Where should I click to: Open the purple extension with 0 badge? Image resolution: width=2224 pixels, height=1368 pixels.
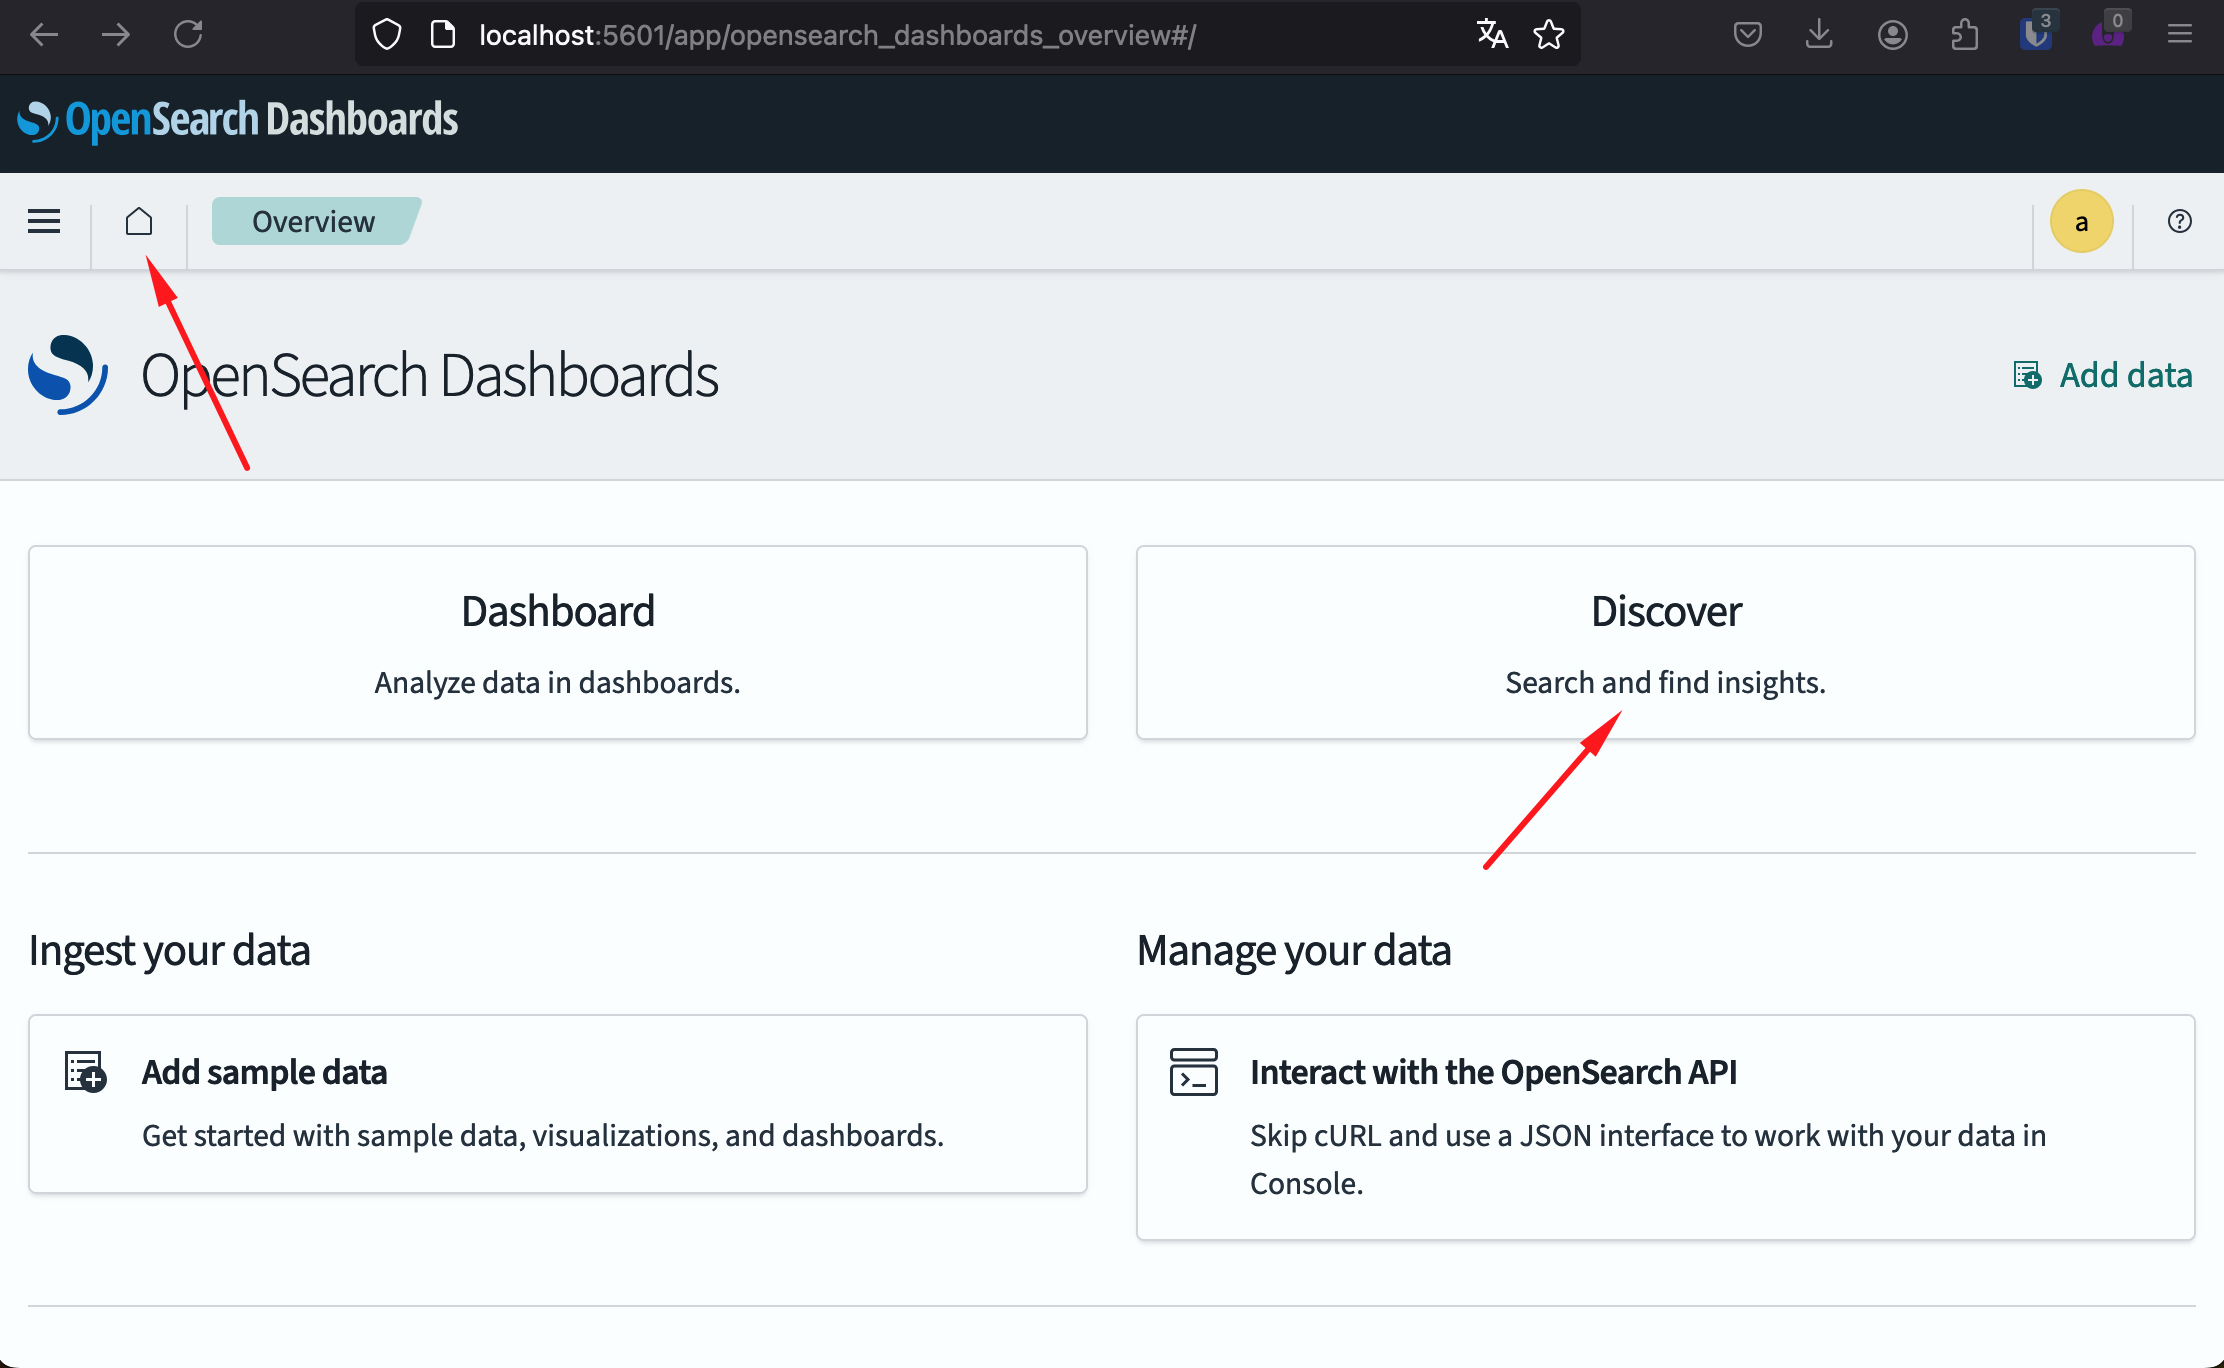2108,33
